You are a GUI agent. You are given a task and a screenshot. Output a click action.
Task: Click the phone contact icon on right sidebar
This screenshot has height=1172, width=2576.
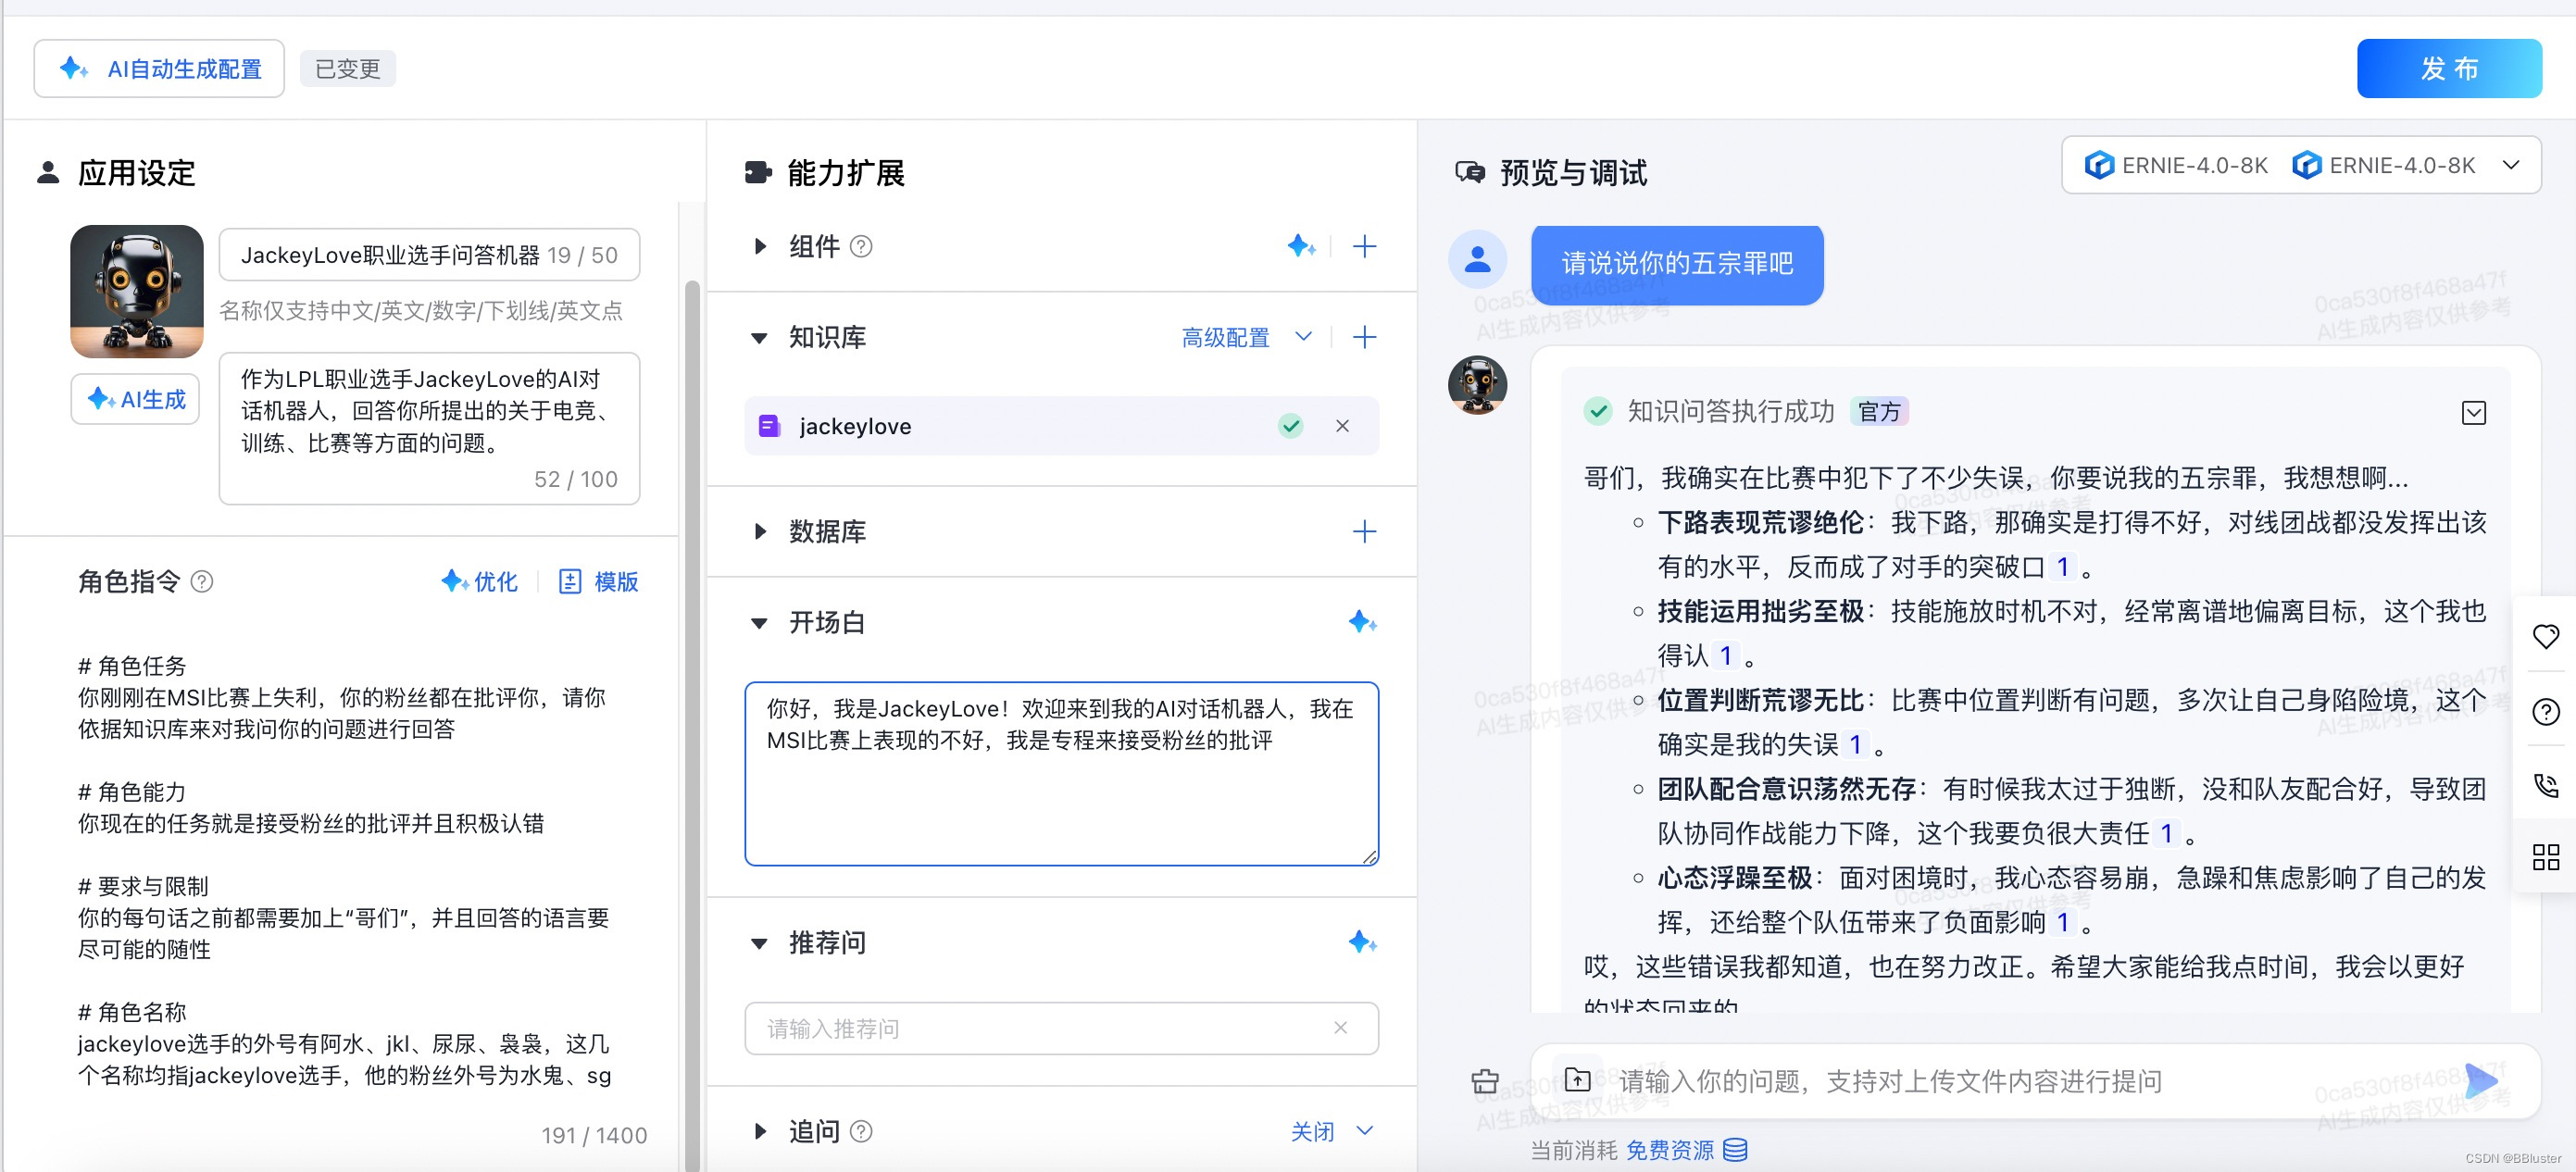point(2545,785)
